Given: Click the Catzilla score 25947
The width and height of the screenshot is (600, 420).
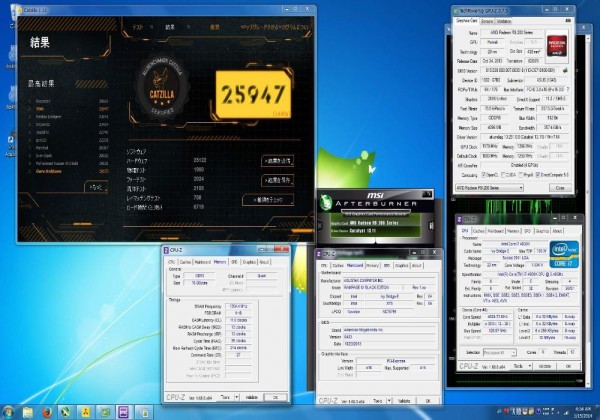Looking at the screenshot, I should [253, 94].
